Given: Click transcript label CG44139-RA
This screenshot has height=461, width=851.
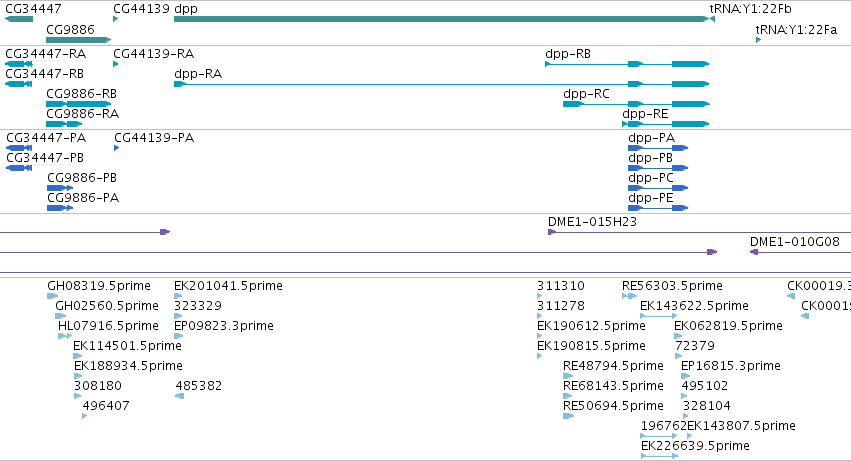Looking at the screenshot, I should point(154,54).
